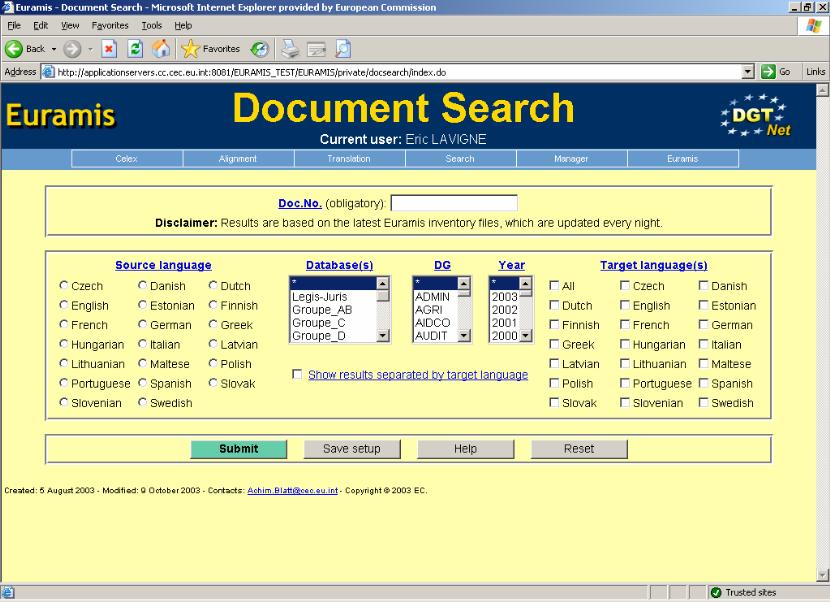Open the View menu

pos(70,25)
